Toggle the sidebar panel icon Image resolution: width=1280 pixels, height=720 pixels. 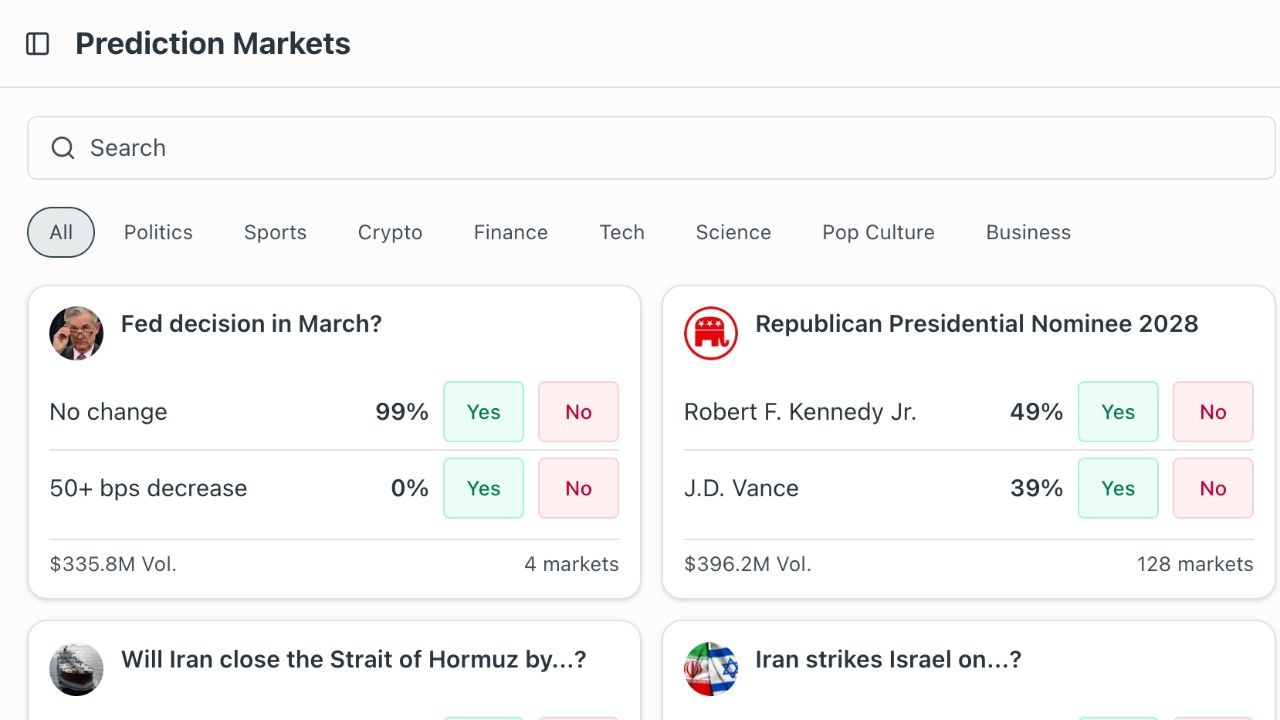38,44
